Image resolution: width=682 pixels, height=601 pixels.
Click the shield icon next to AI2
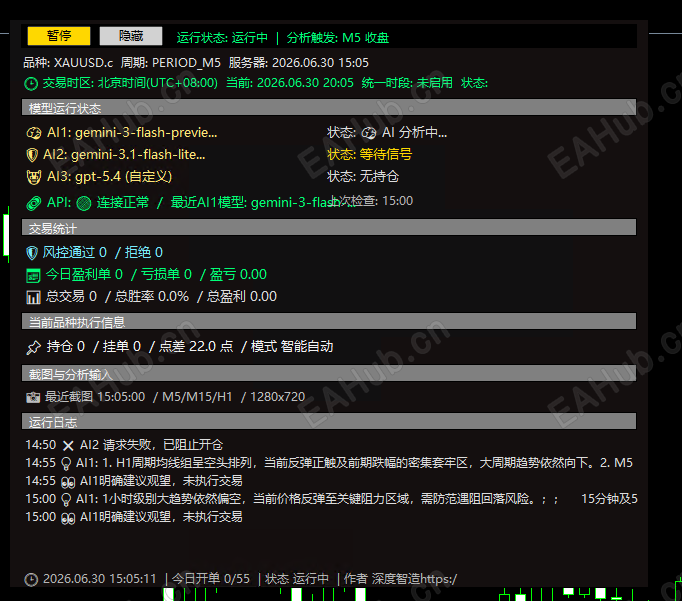click(x=32, y=154)
